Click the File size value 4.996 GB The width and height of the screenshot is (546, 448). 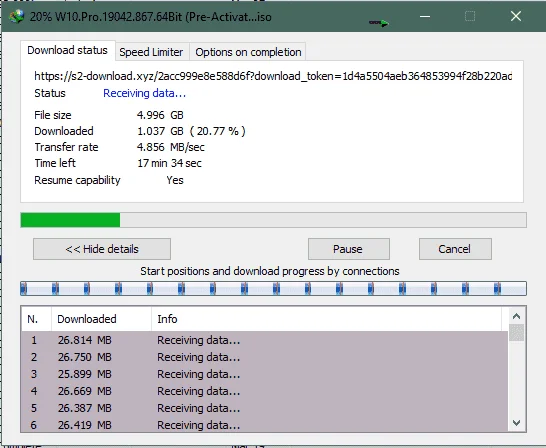(160, 115)
